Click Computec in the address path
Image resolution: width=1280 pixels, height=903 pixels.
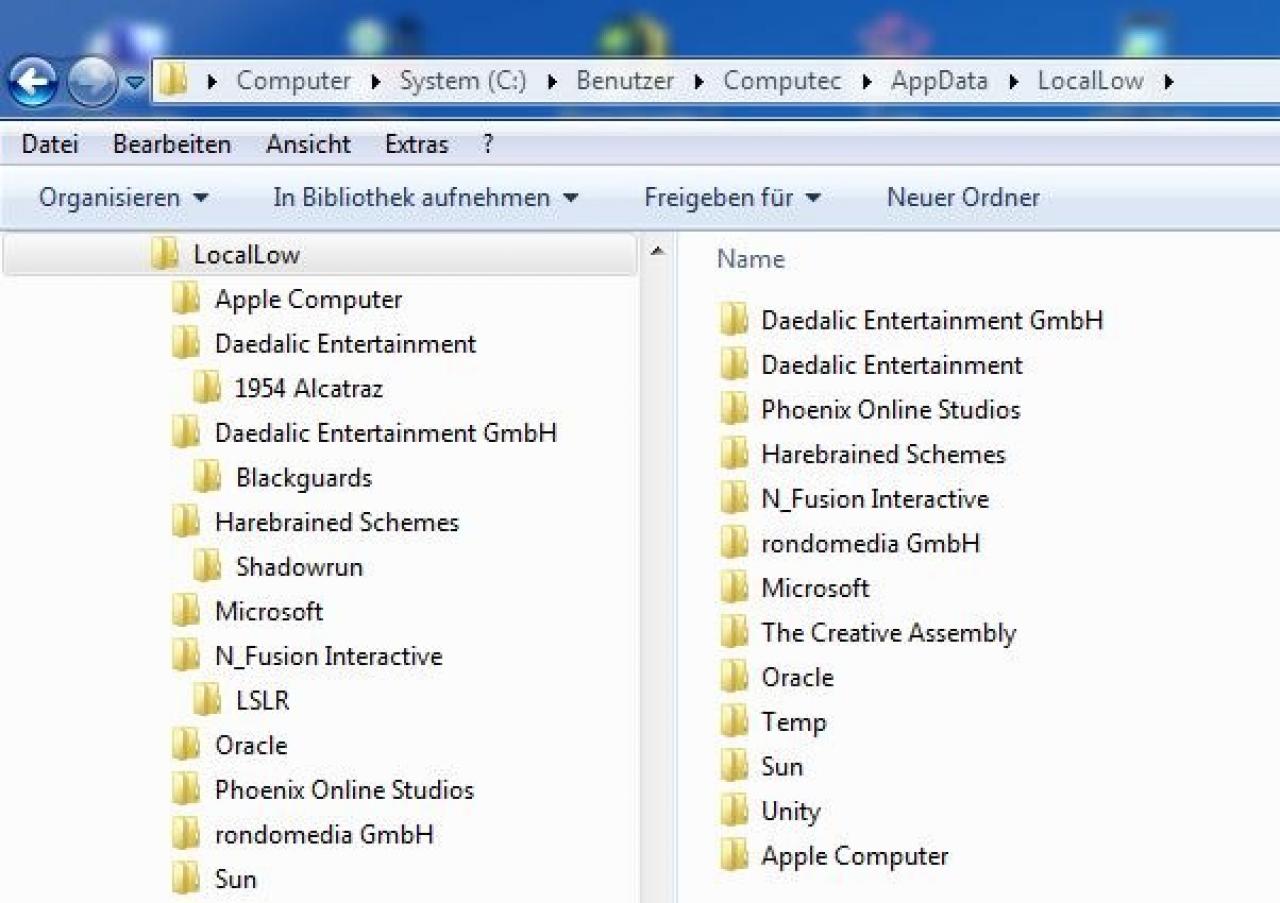click(782, 81)
